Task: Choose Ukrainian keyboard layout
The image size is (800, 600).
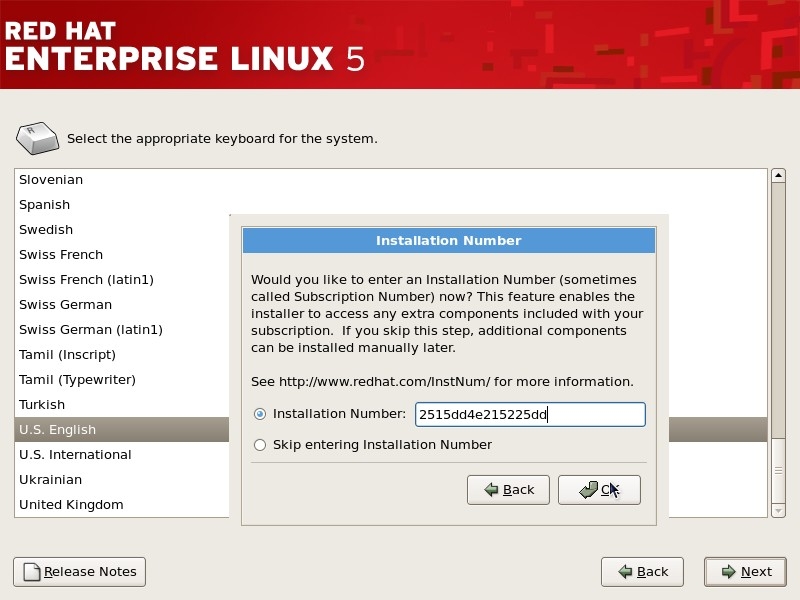Action: [x=122, y=480]
